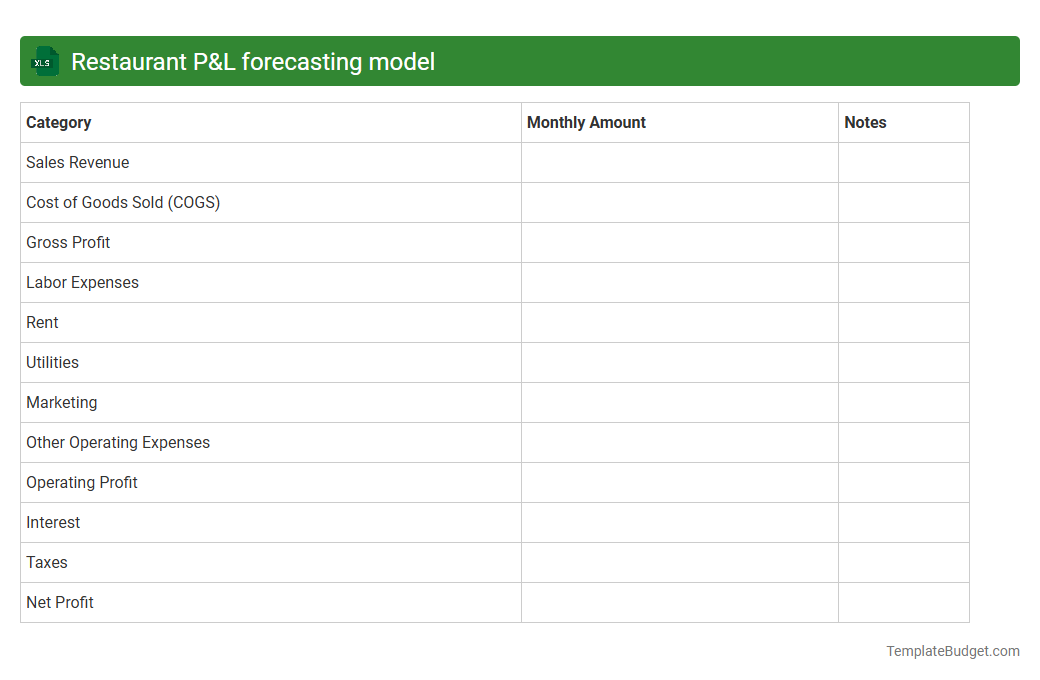The image size is (1040, 680).
Task: Click the Other Operating Expenses row
Action: (x=118, y=442)
